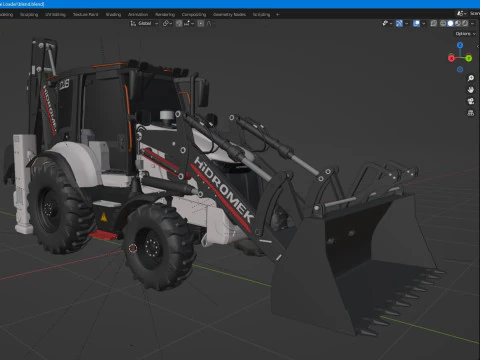Click the green Y axis gizmo handle

pyautogui.click(x=469, y=58)
